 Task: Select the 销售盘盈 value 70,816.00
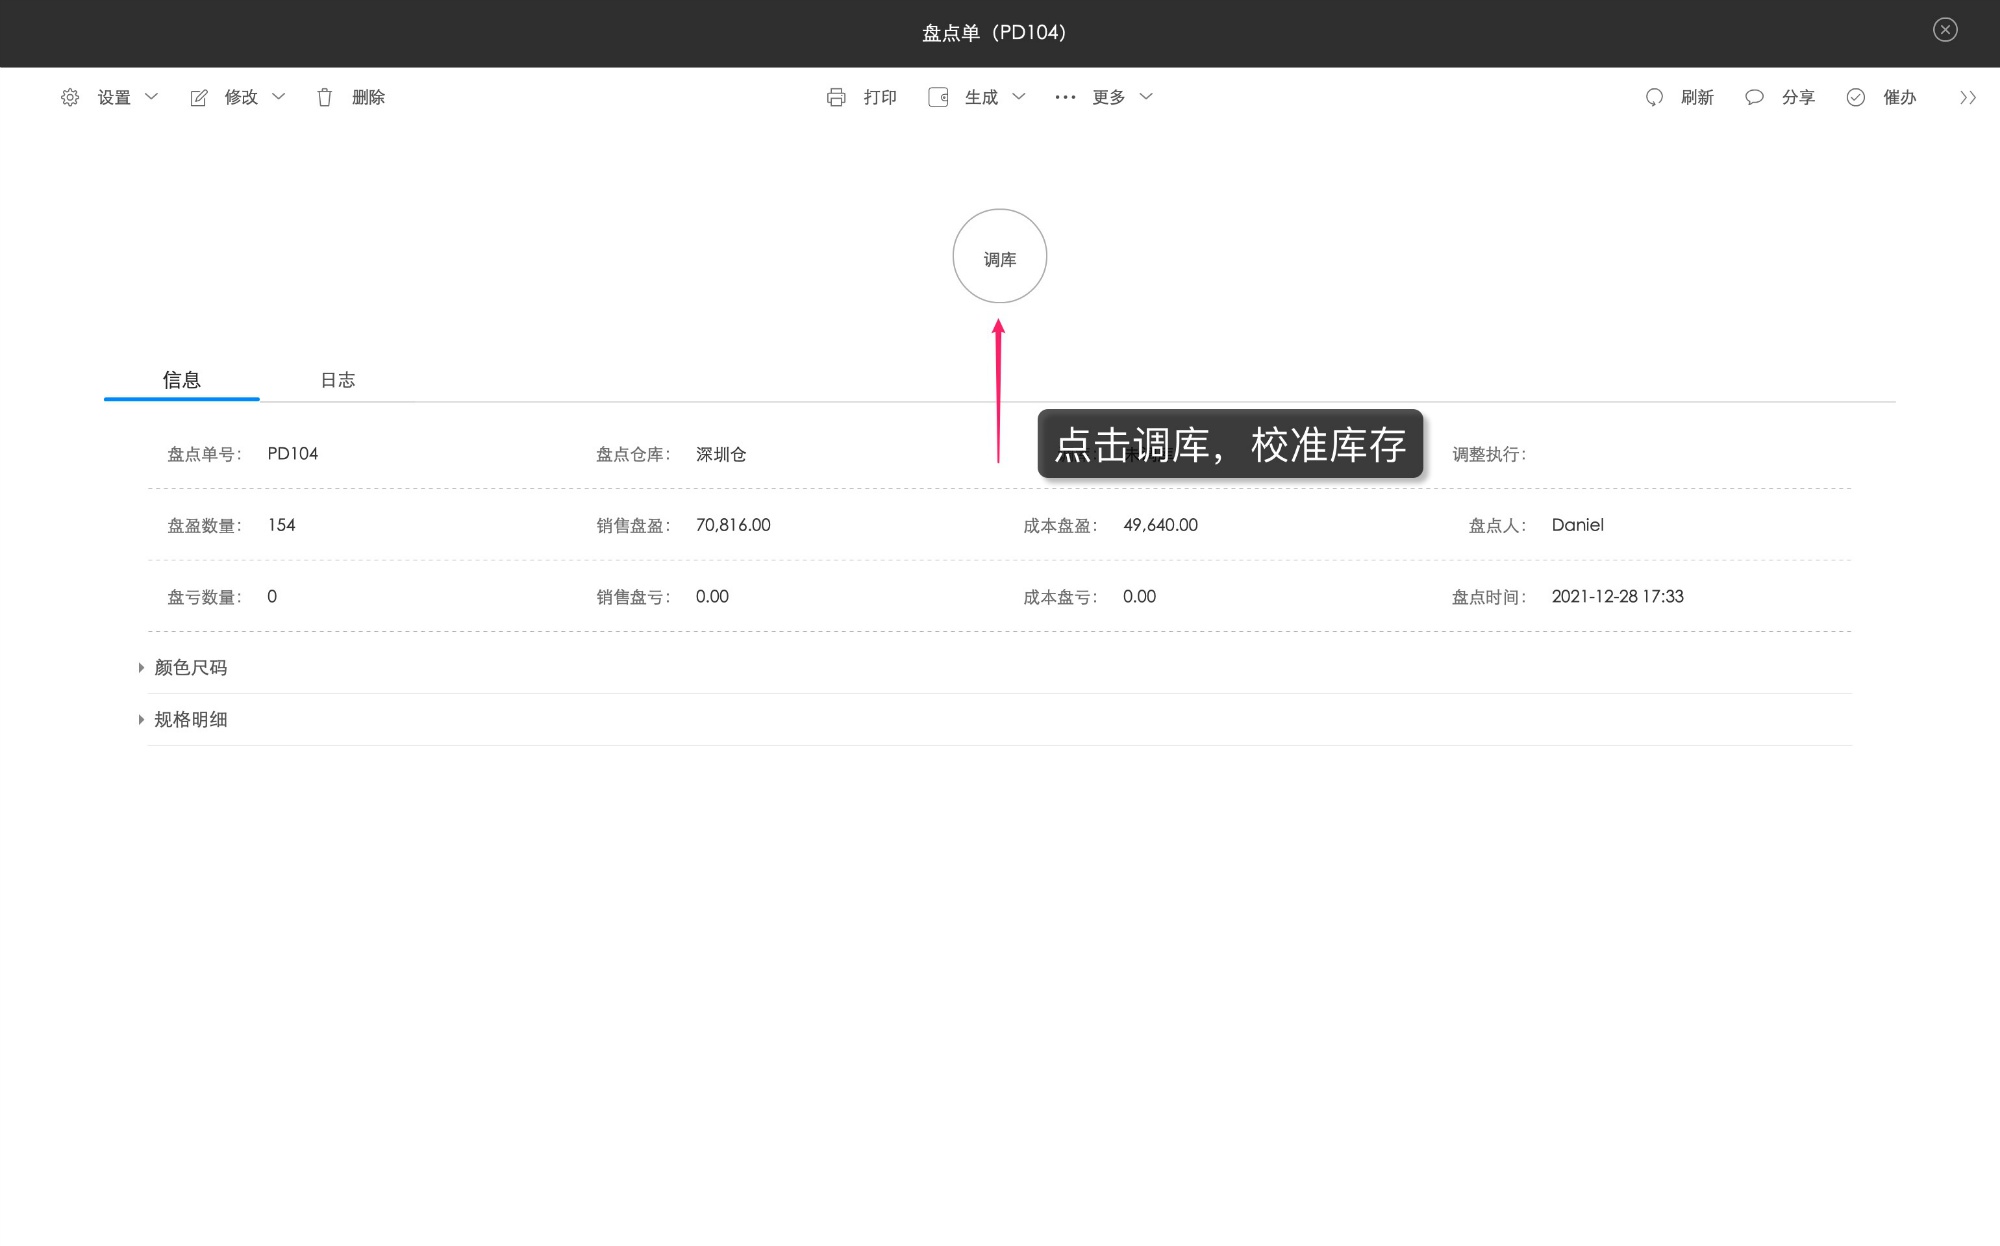733,525
